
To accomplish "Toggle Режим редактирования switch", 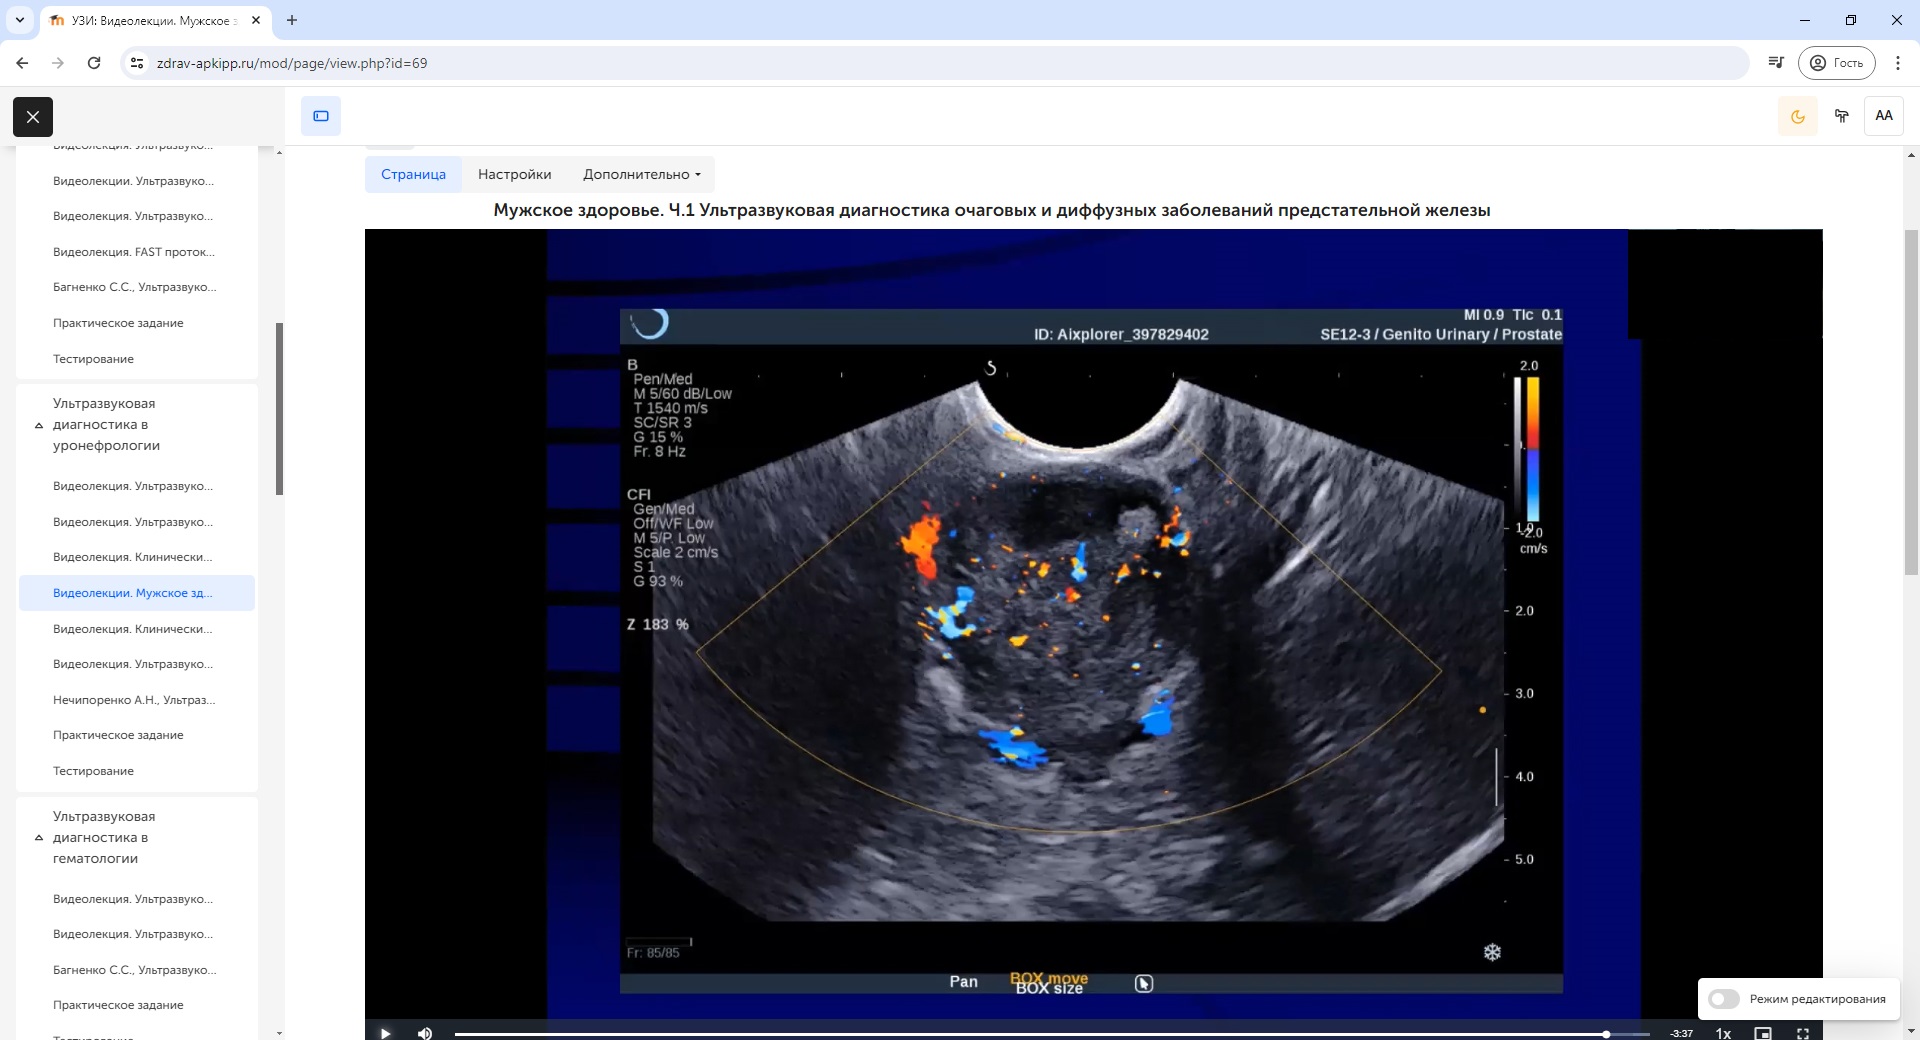I will [1724, 999].
